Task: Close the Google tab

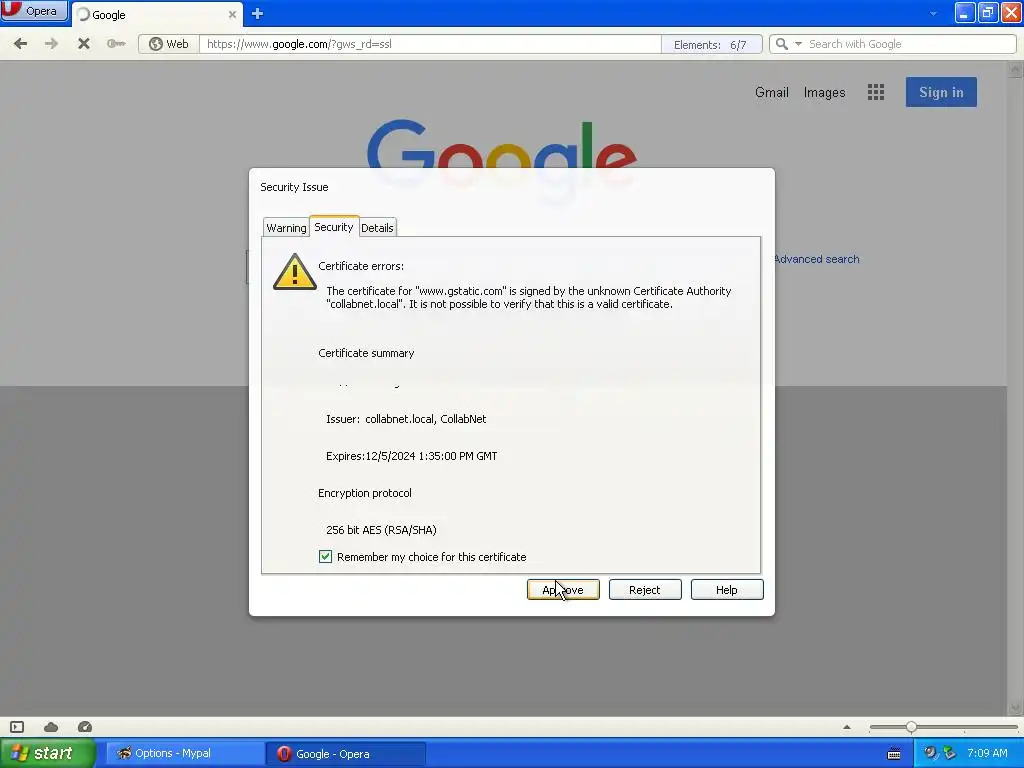Action: (232, 14)
